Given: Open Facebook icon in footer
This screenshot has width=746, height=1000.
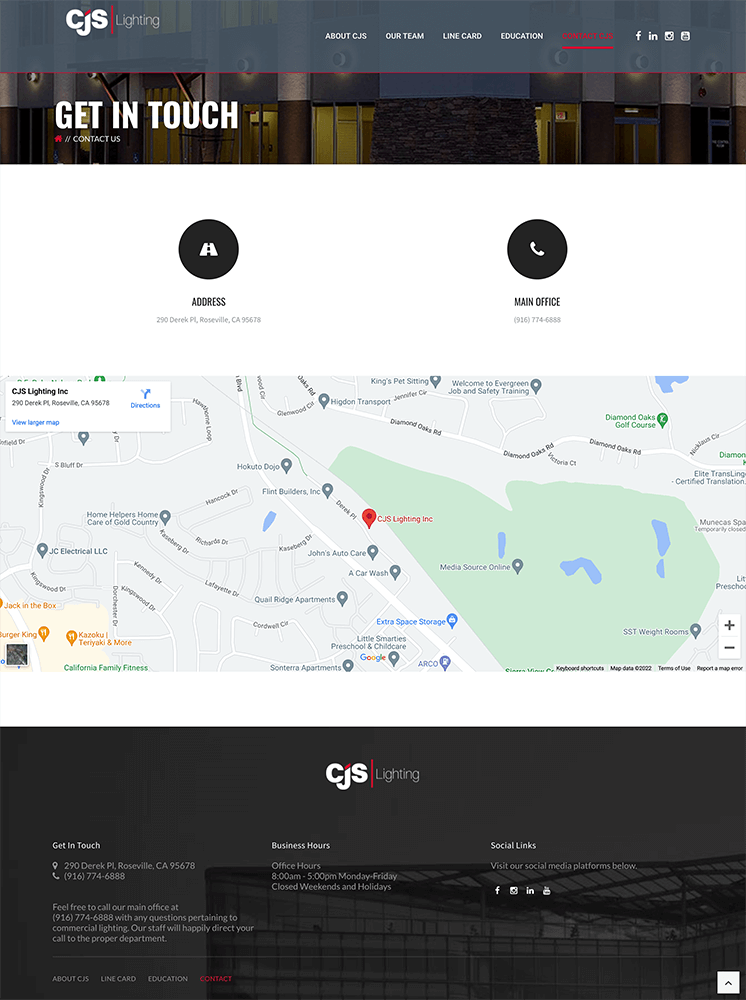Looking at the screenshot, I should click(497, 890).
